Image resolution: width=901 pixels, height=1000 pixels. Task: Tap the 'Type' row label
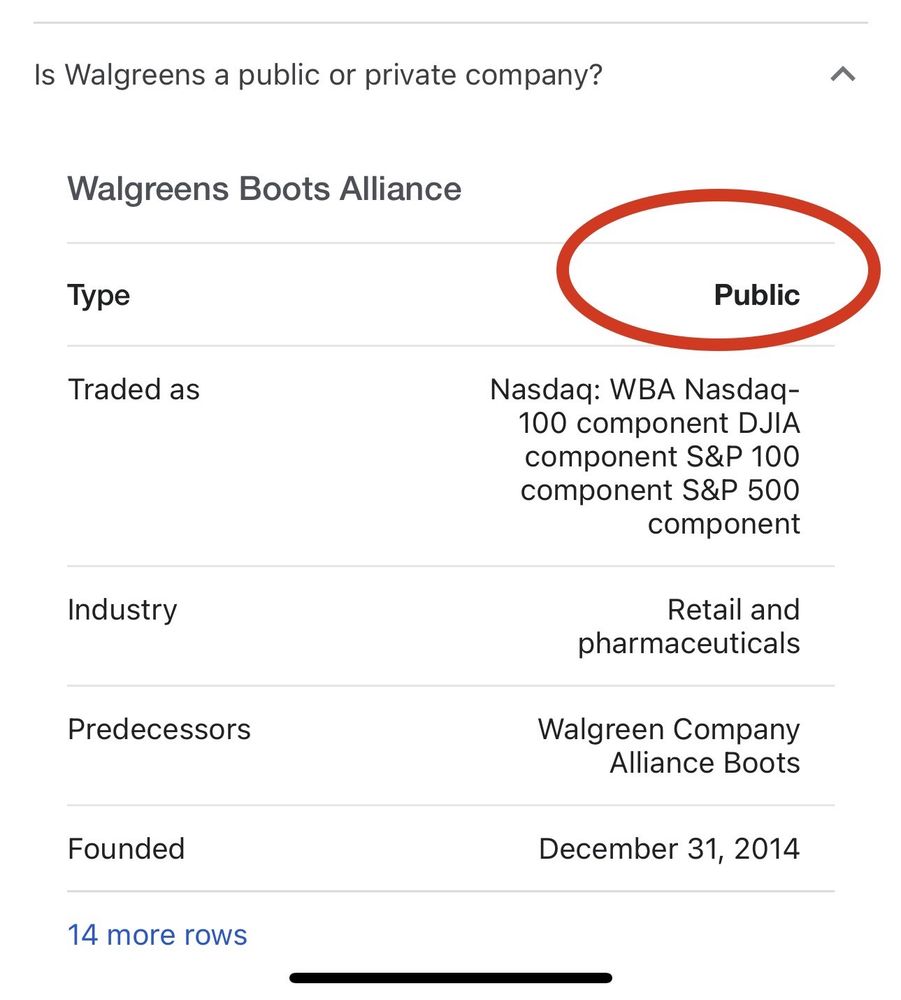[98, 295]
